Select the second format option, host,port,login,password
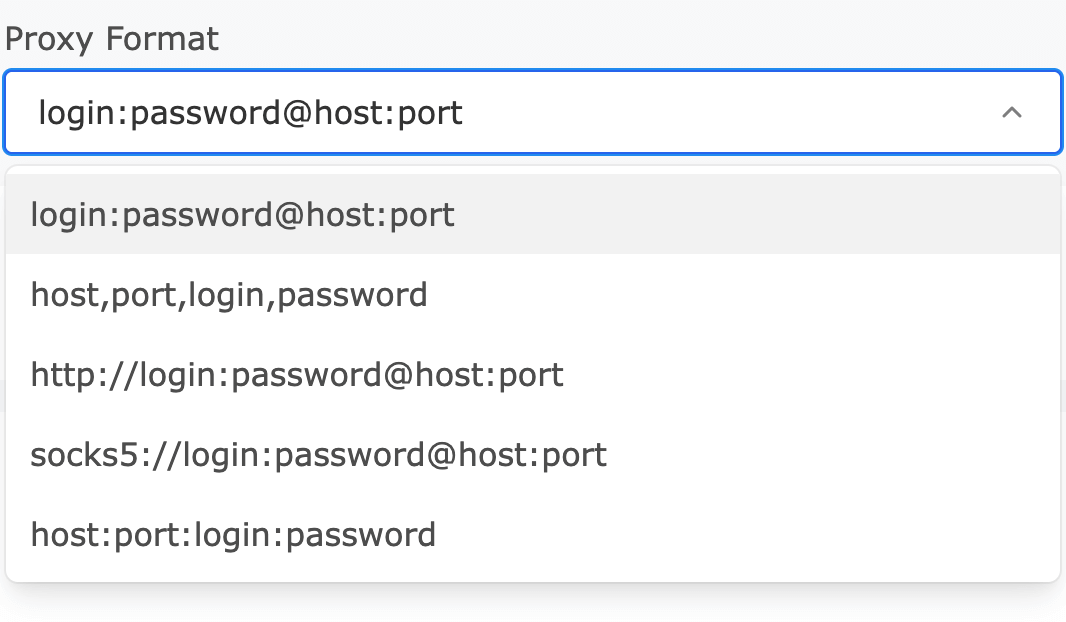Image resolution: width=1066 pixels, height=622 pixels. (x=229, y=294)
